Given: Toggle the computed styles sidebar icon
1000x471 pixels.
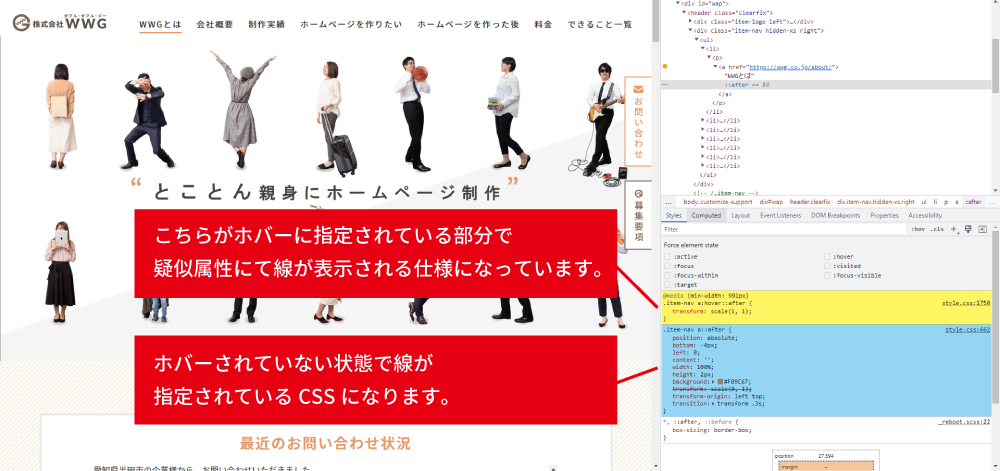Looking at the screenshot, I should click(x=983, y=229).
